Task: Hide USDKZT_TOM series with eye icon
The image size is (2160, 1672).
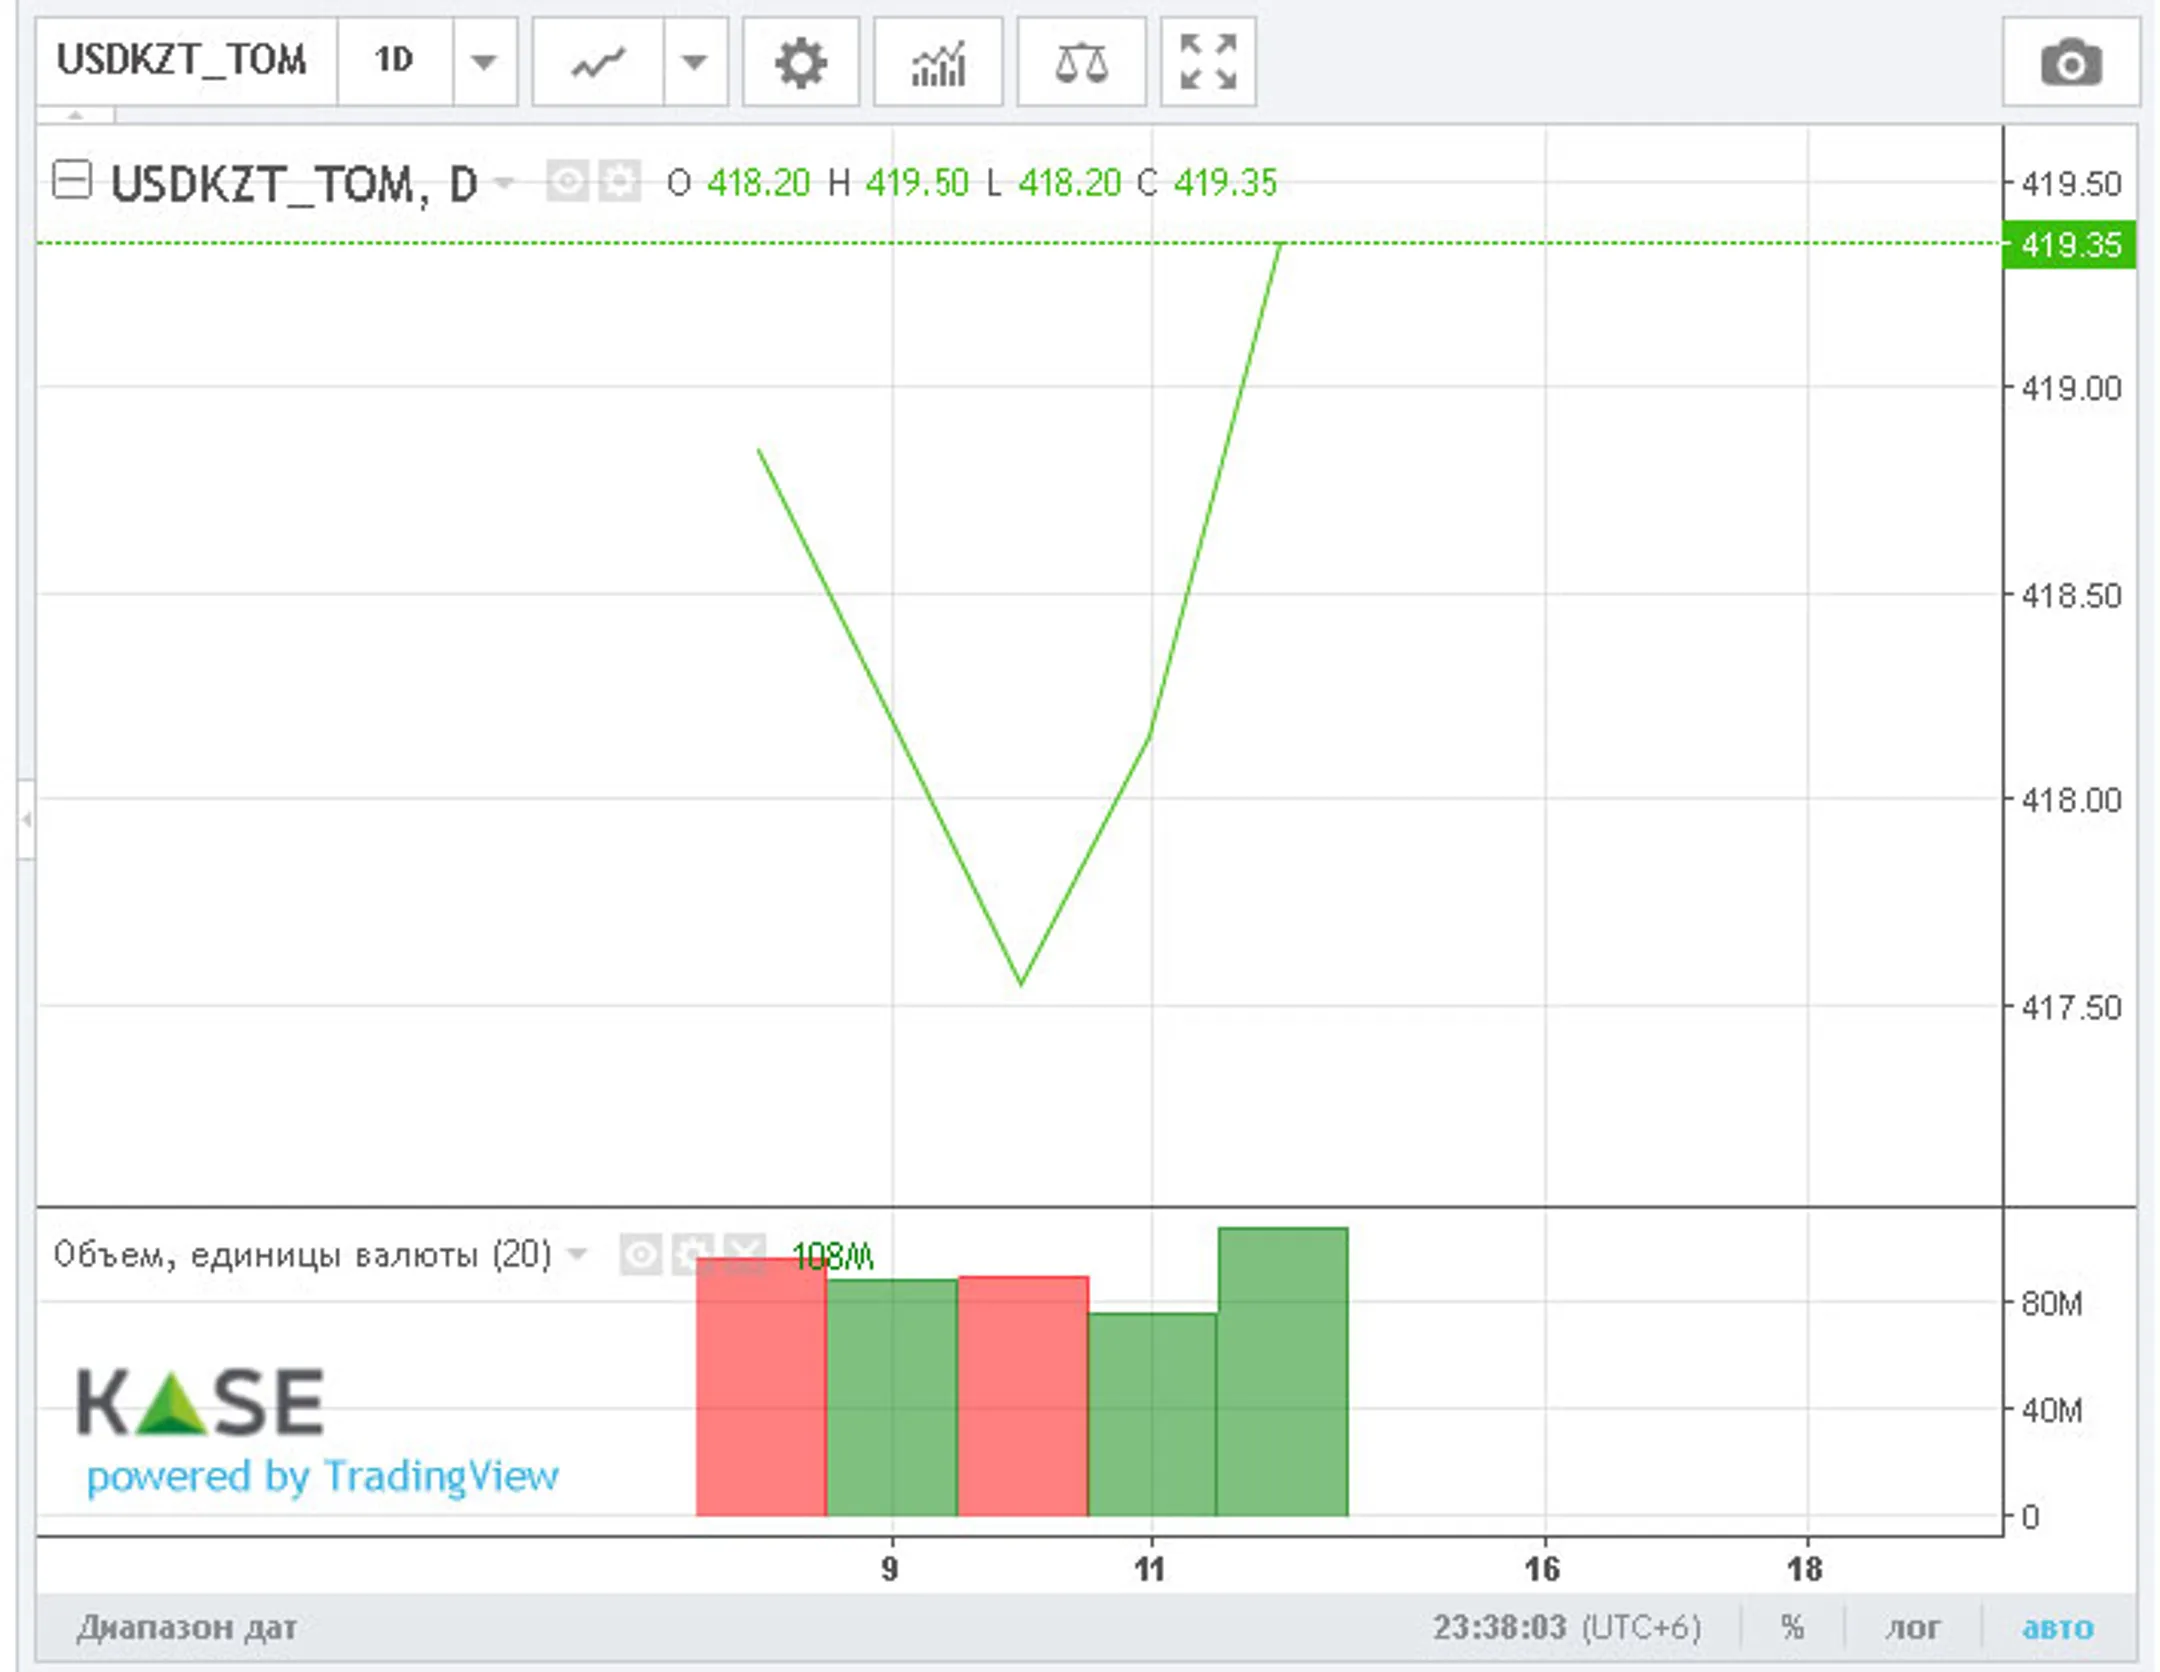Action: coord(567,182)
